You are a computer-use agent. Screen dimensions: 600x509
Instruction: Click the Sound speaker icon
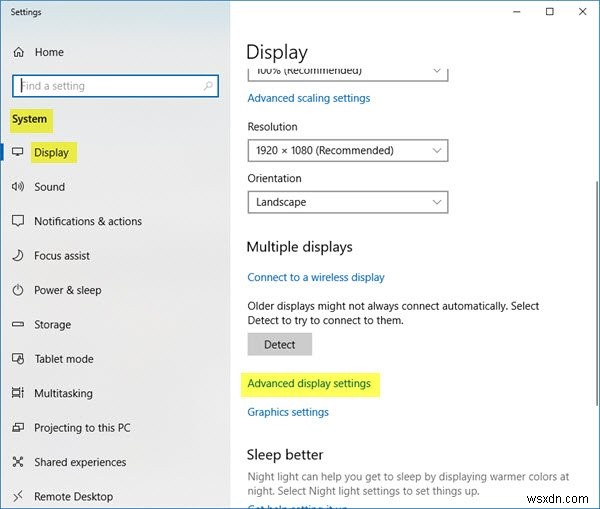[18, 186]
